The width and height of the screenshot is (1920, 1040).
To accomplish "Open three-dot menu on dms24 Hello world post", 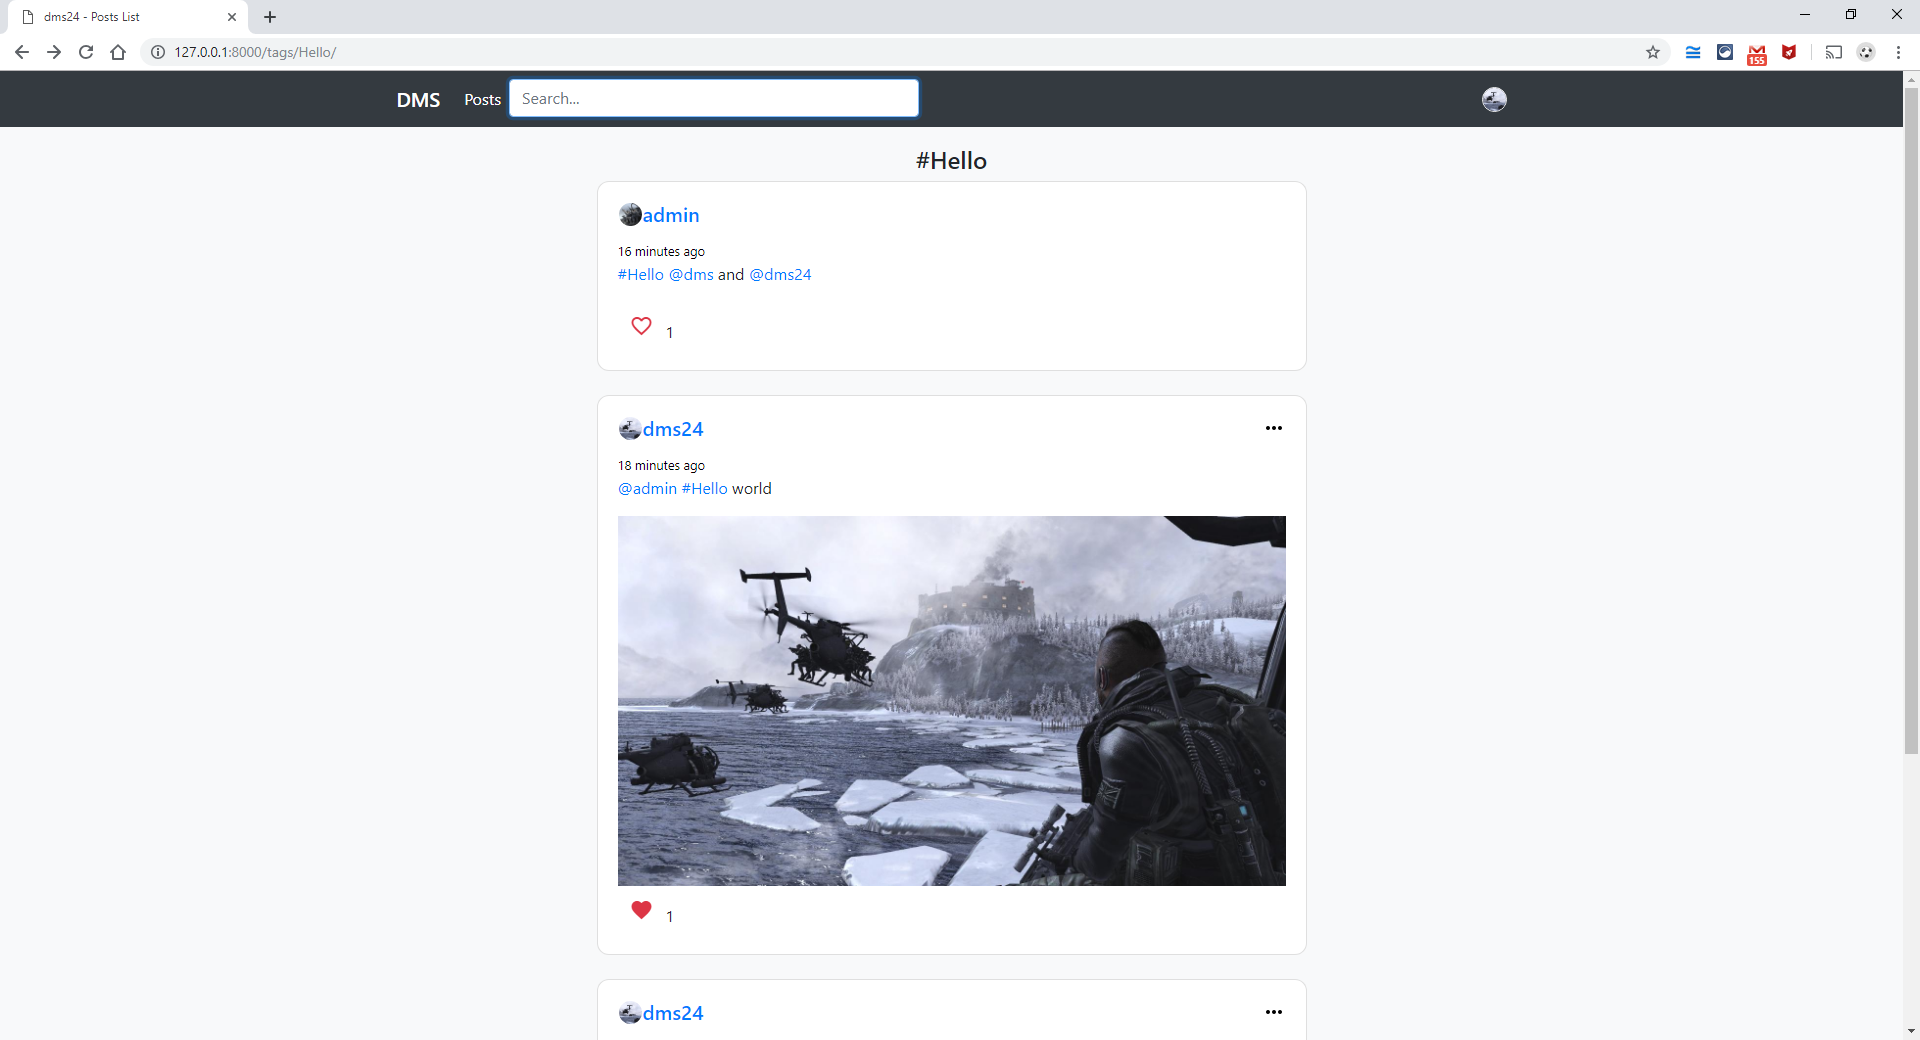I will (x=1273, y=428).
